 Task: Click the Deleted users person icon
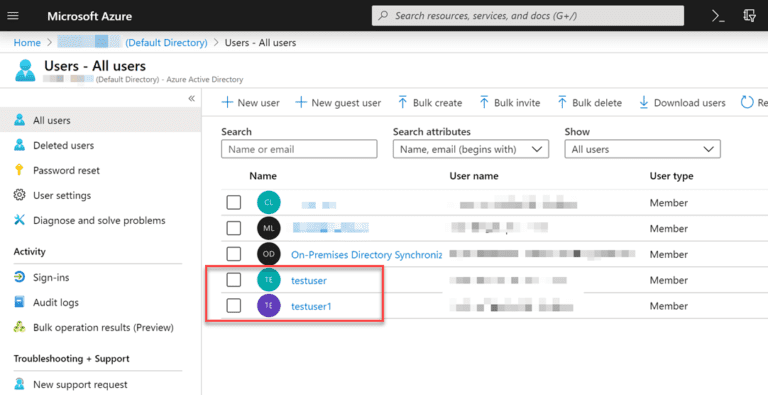pos(19,145)
